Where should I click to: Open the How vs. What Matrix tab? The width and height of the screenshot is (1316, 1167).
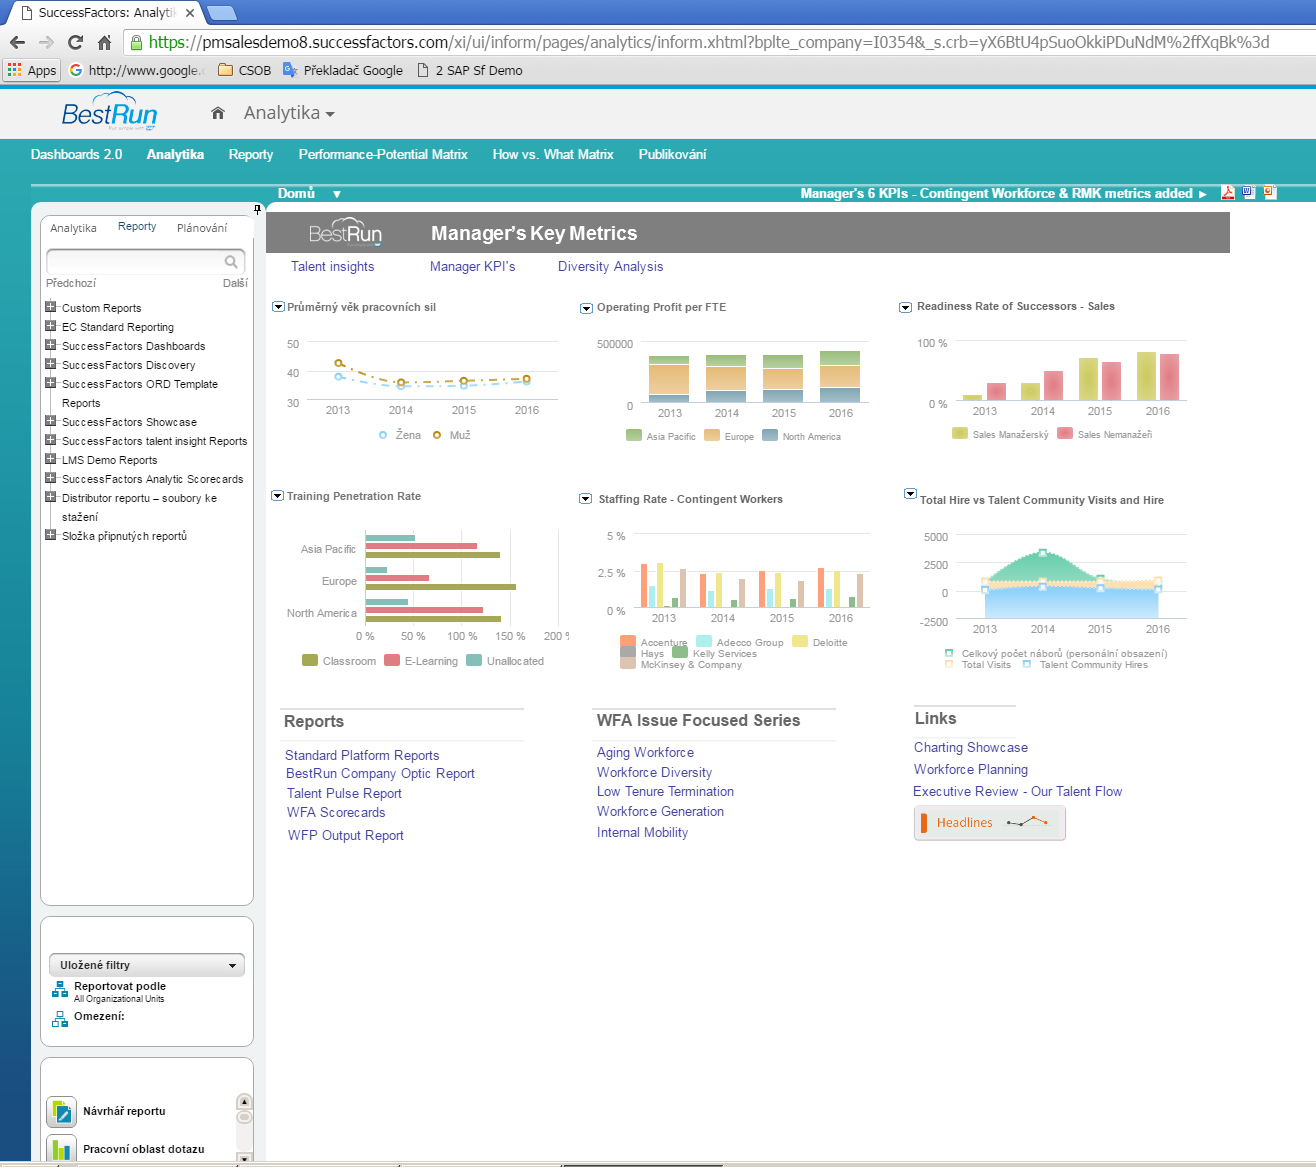tap(553, 154)
